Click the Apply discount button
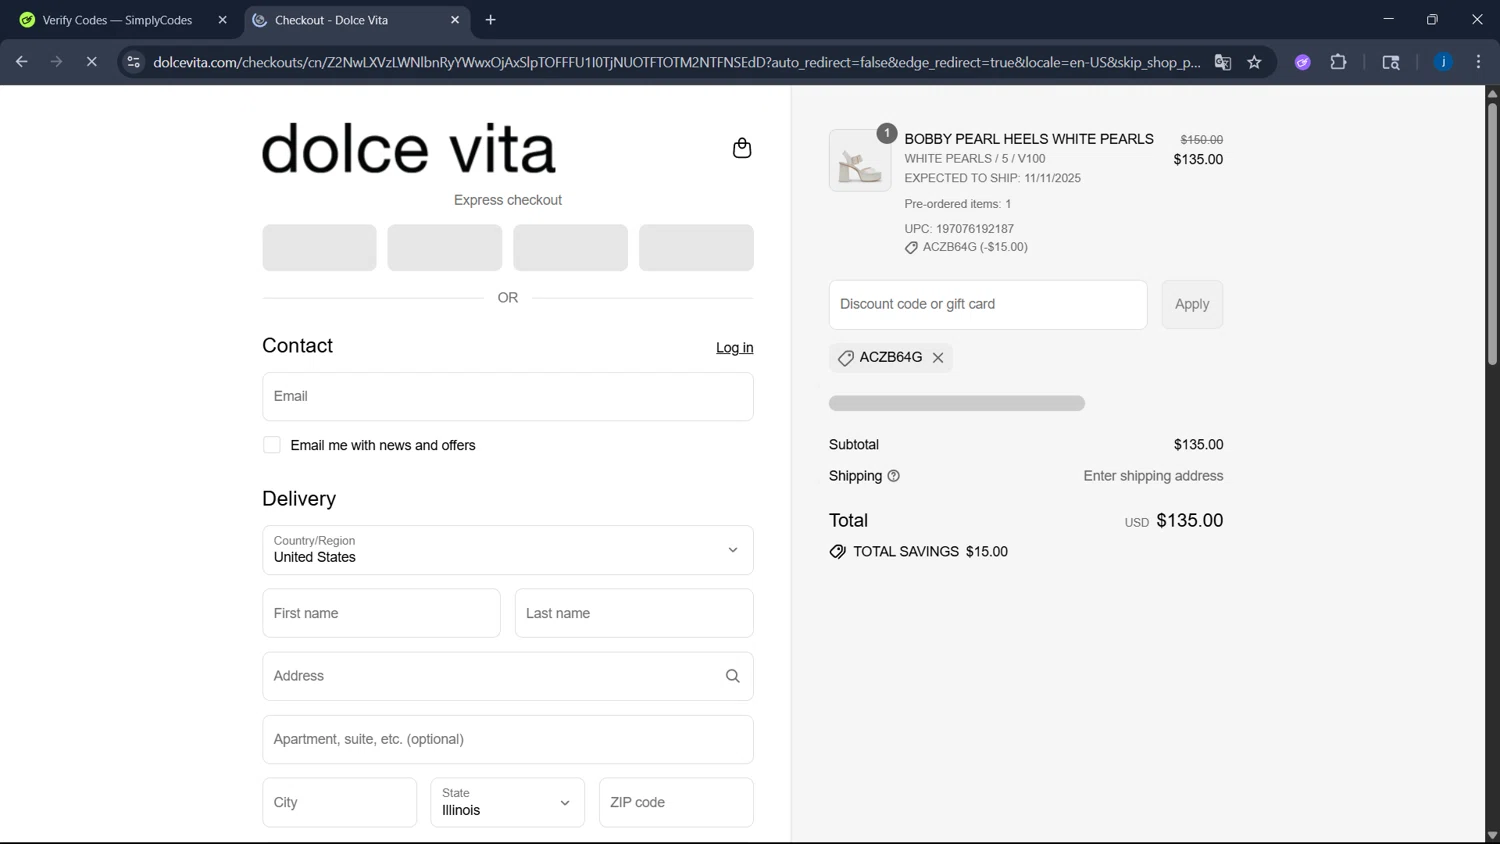This screenshot has height=844, width=1500. click(1192, 304)
